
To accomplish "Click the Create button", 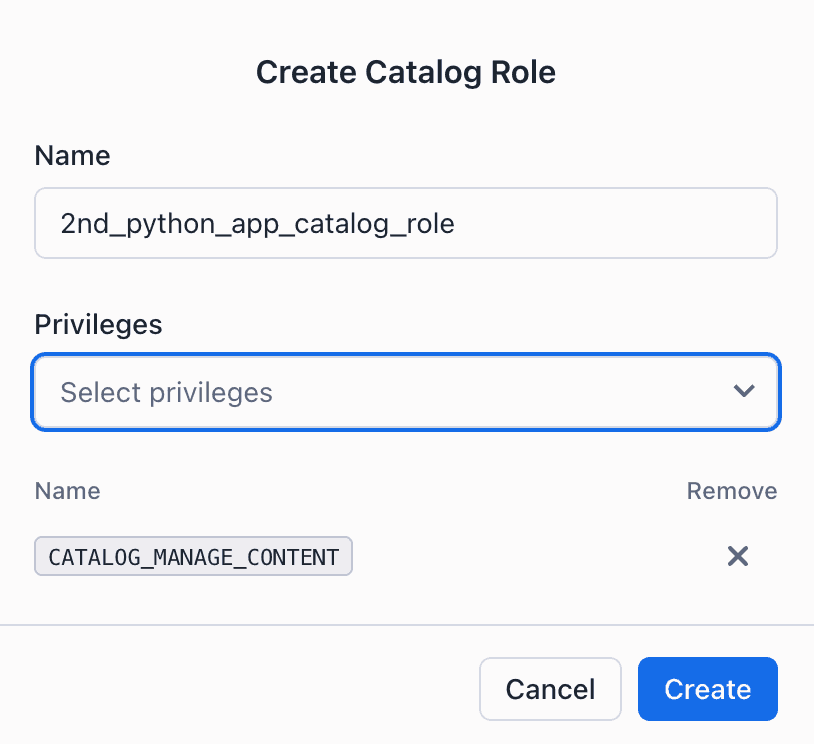I will pyautogui.click(x=707, y=689).
